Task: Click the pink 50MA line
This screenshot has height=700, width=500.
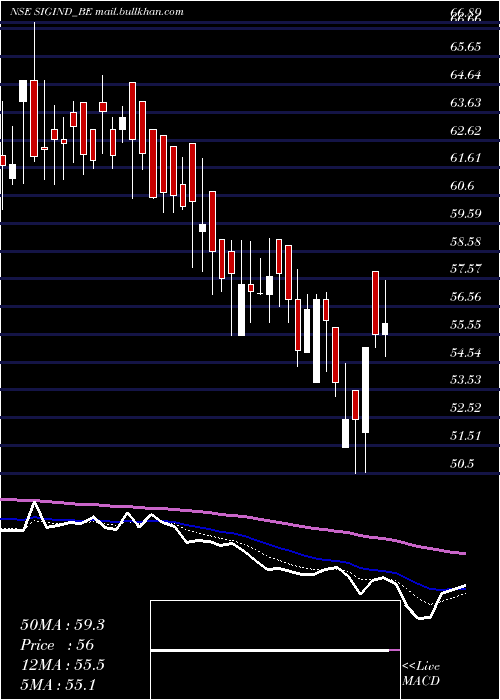Action: coord(232,516)
